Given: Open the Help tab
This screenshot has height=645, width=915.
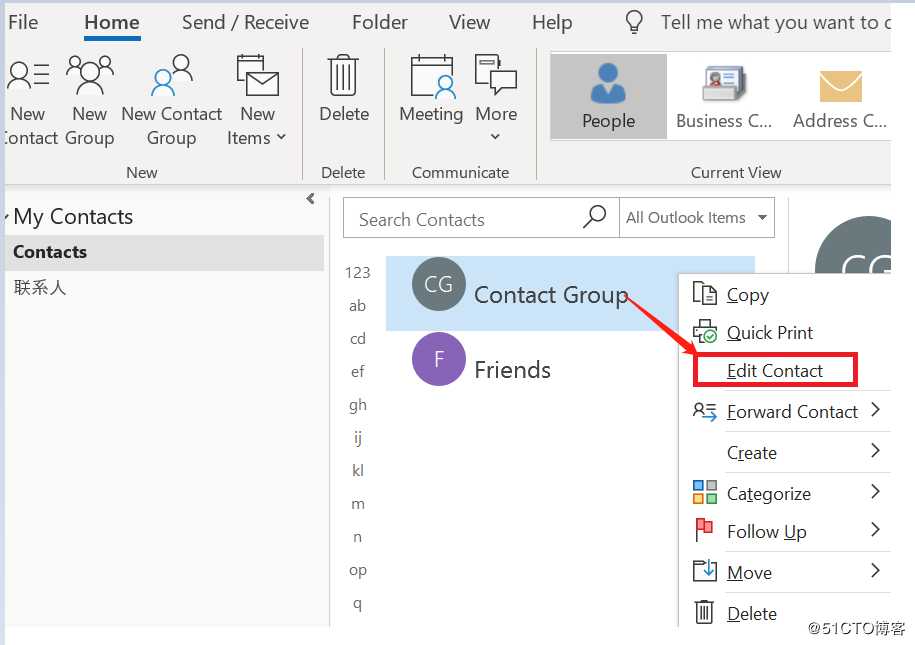Looking at the screenshot, I should 551,22.
